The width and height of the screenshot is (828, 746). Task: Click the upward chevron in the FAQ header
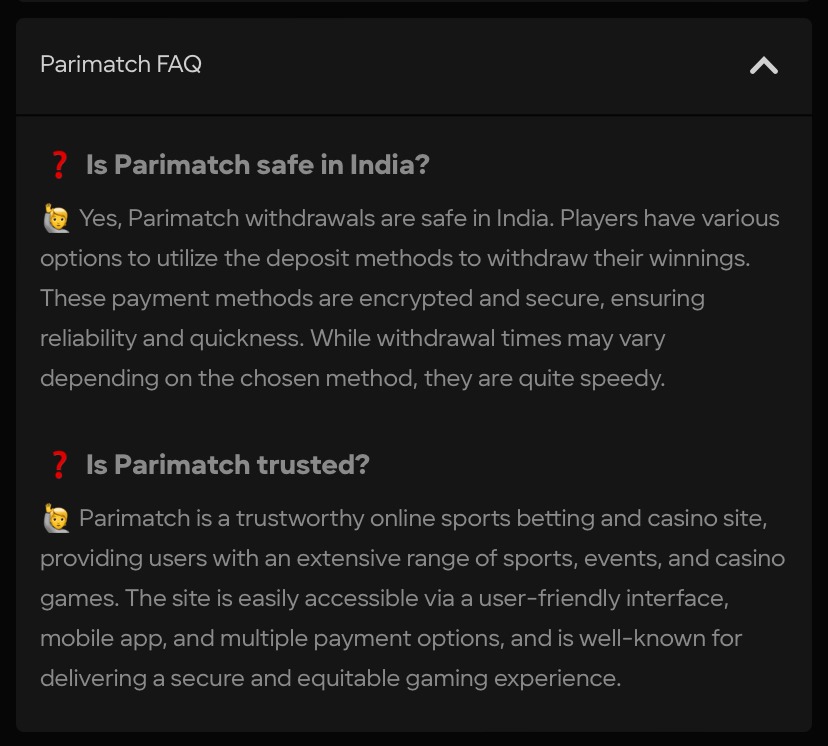(x=763, y=65)
